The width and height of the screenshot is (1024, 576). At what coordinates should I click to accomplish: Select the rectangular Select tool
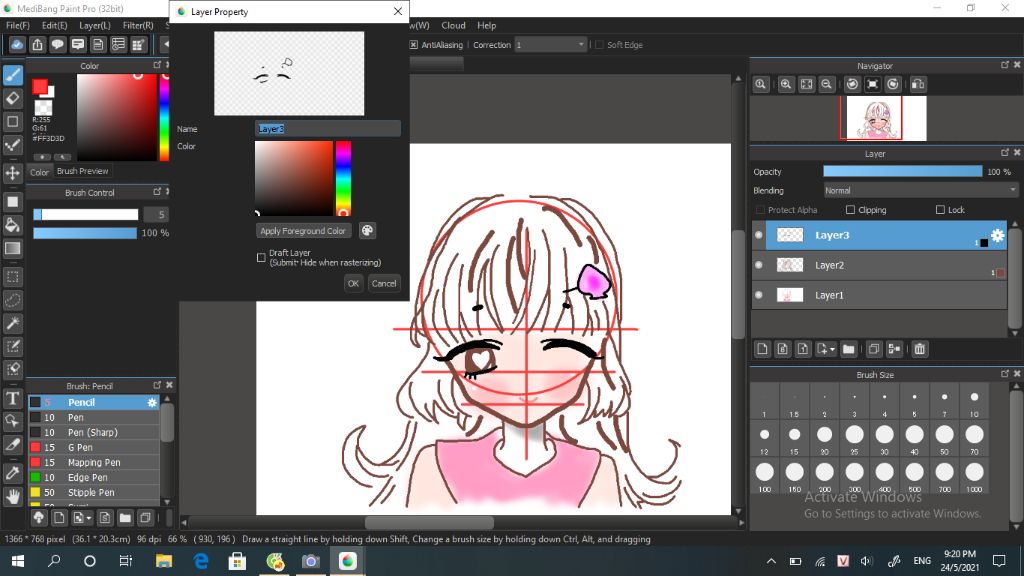(x=12, y=277)
